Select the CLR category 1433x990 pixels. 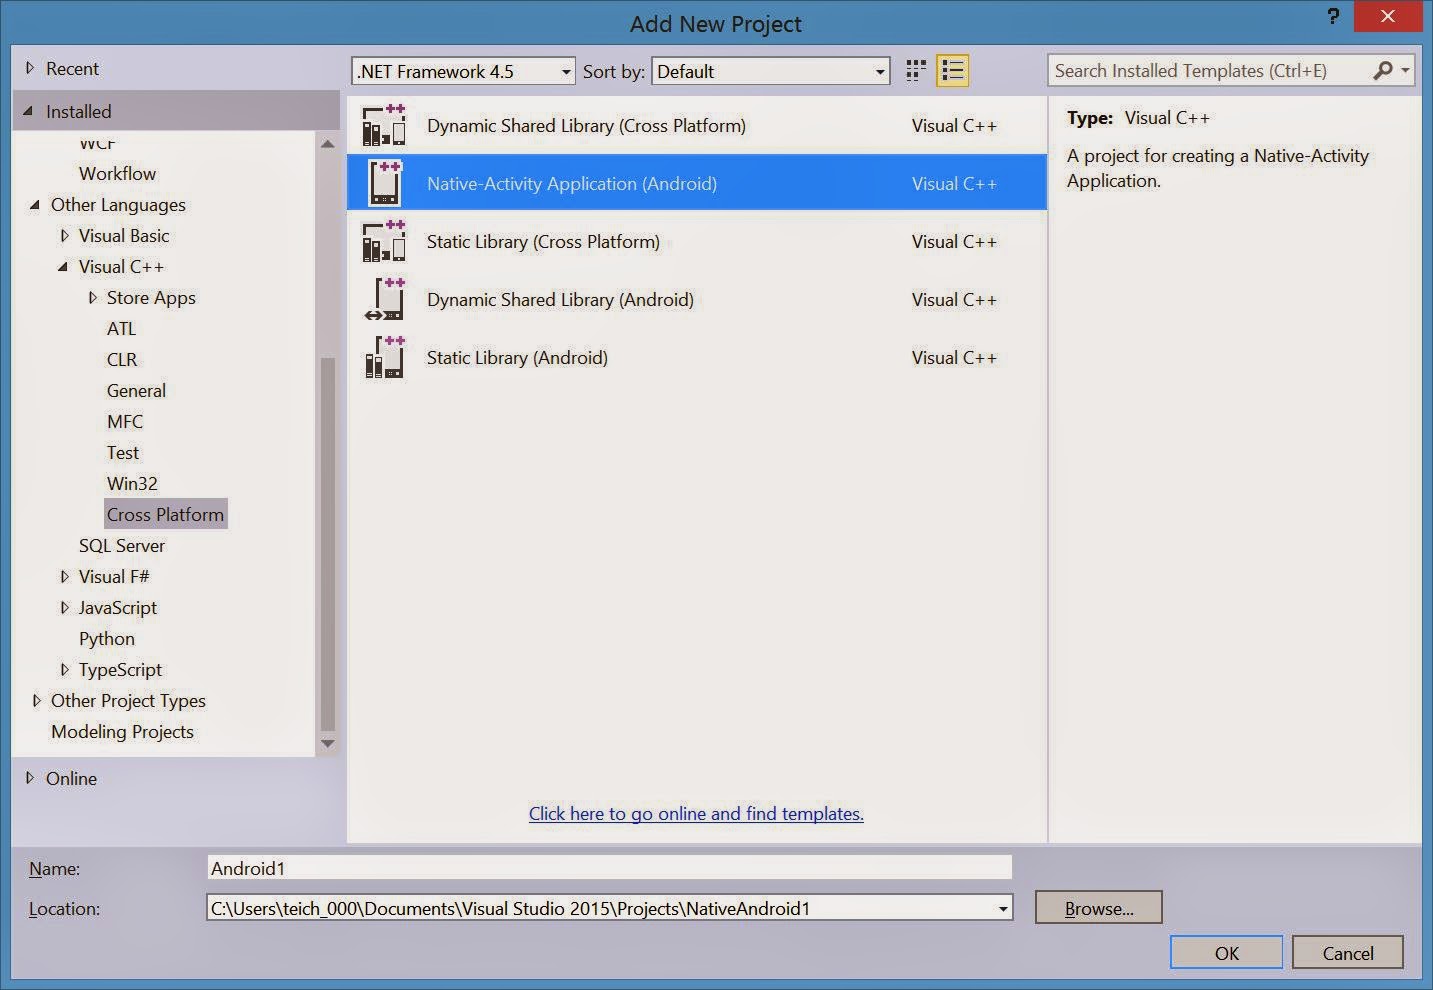[x=122, y=359]
